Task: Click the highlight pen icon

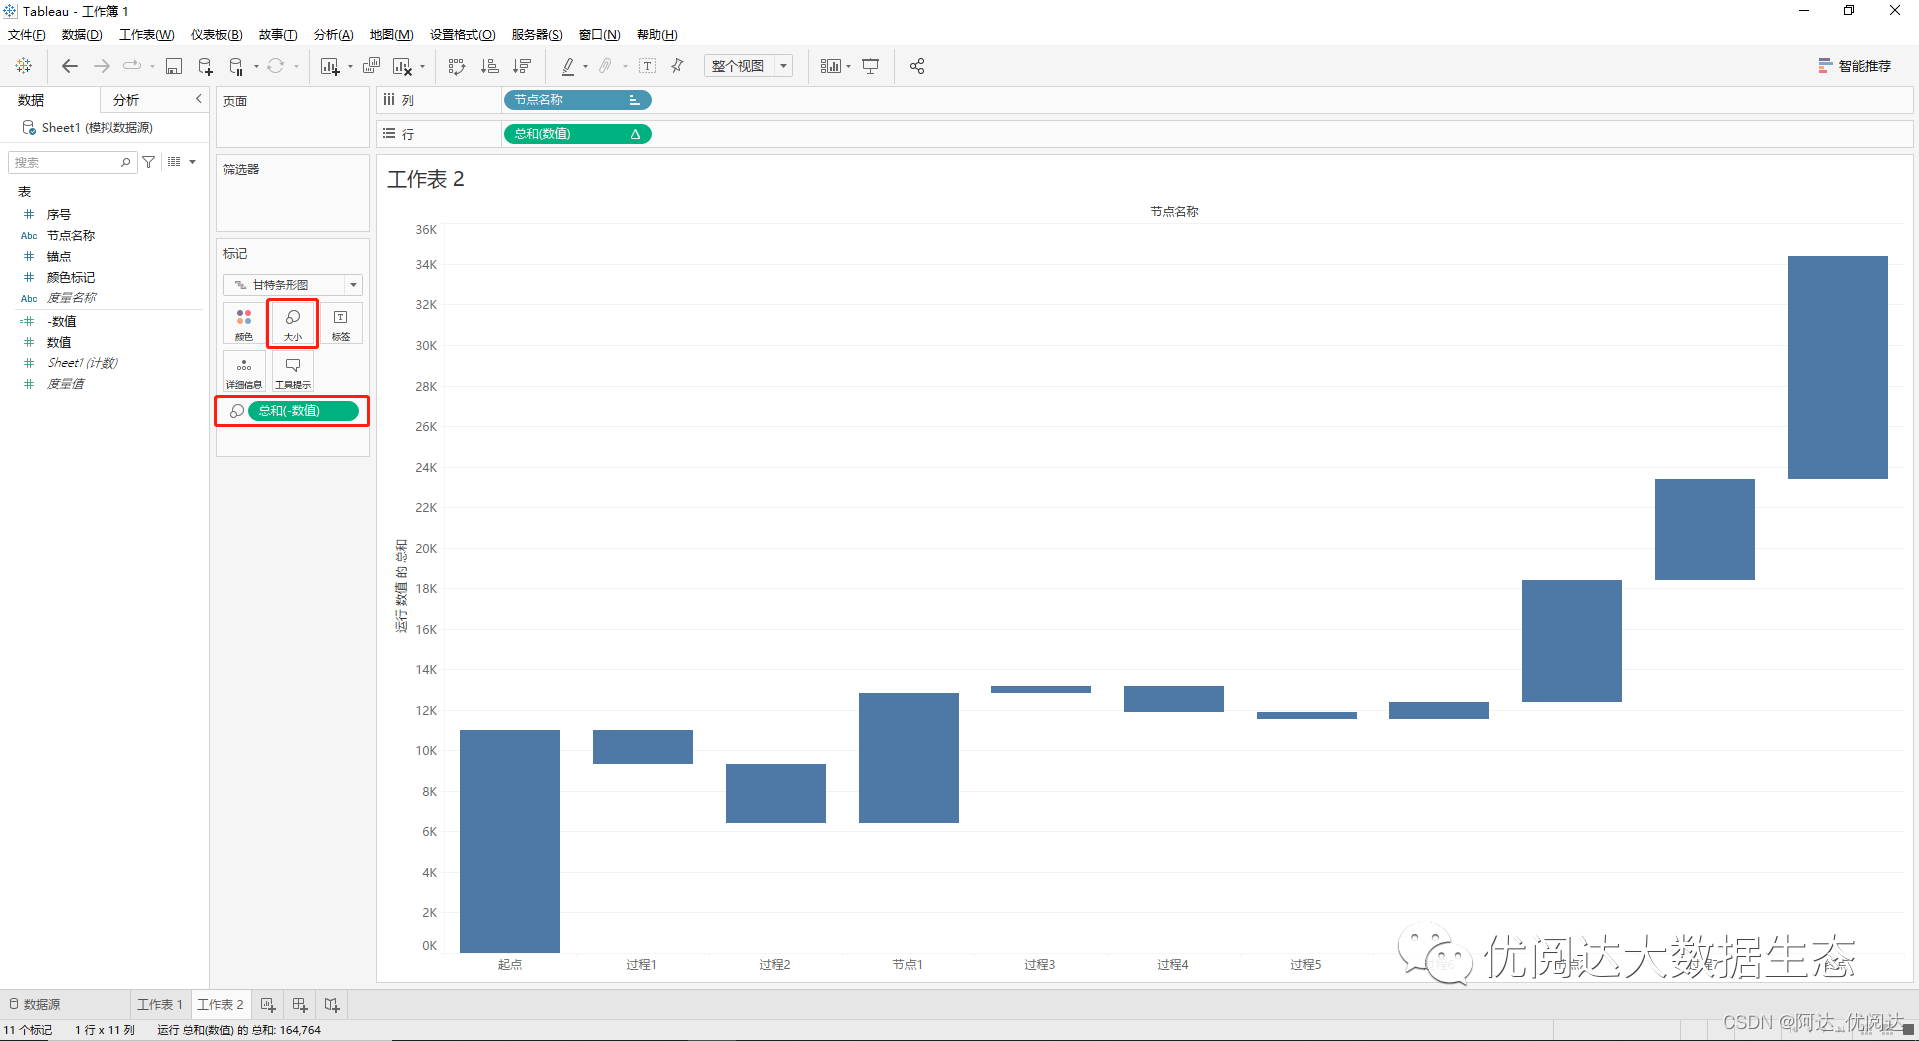Action: (568, 66)
